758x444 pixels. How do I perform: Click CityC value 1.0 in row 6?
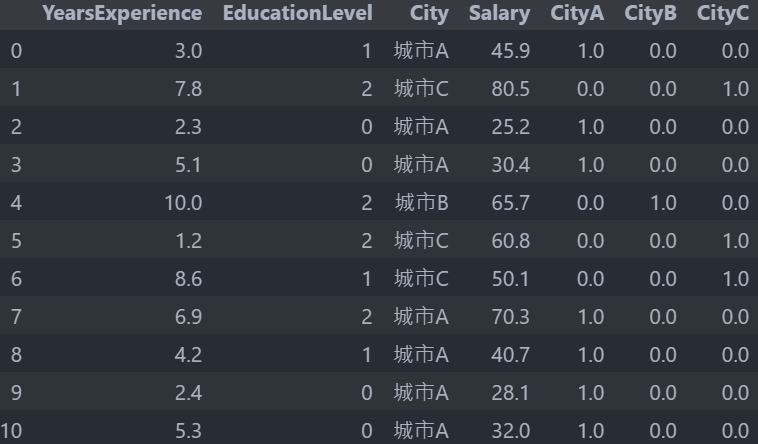click(x=736, y=279)
